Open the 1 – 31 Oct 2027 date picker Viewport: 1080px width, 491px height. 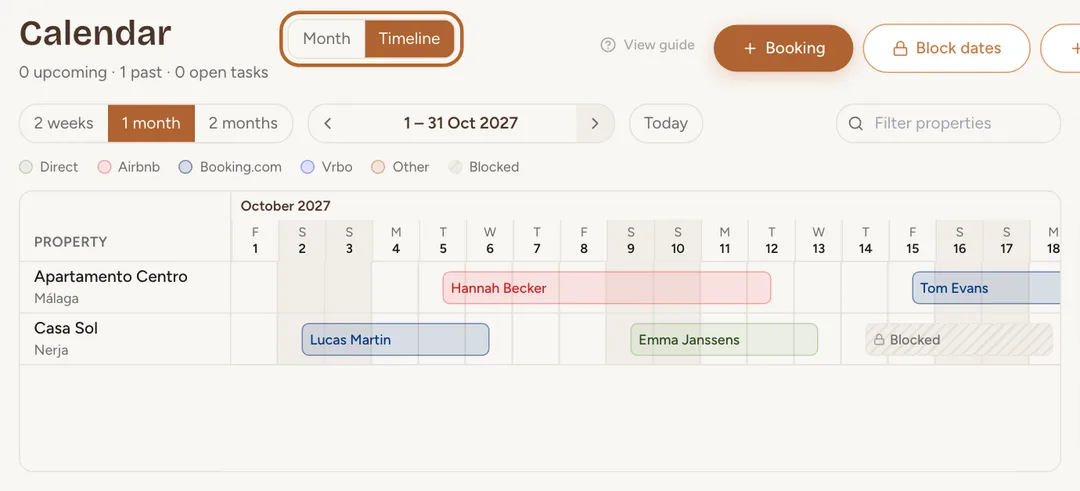[461, 124]
